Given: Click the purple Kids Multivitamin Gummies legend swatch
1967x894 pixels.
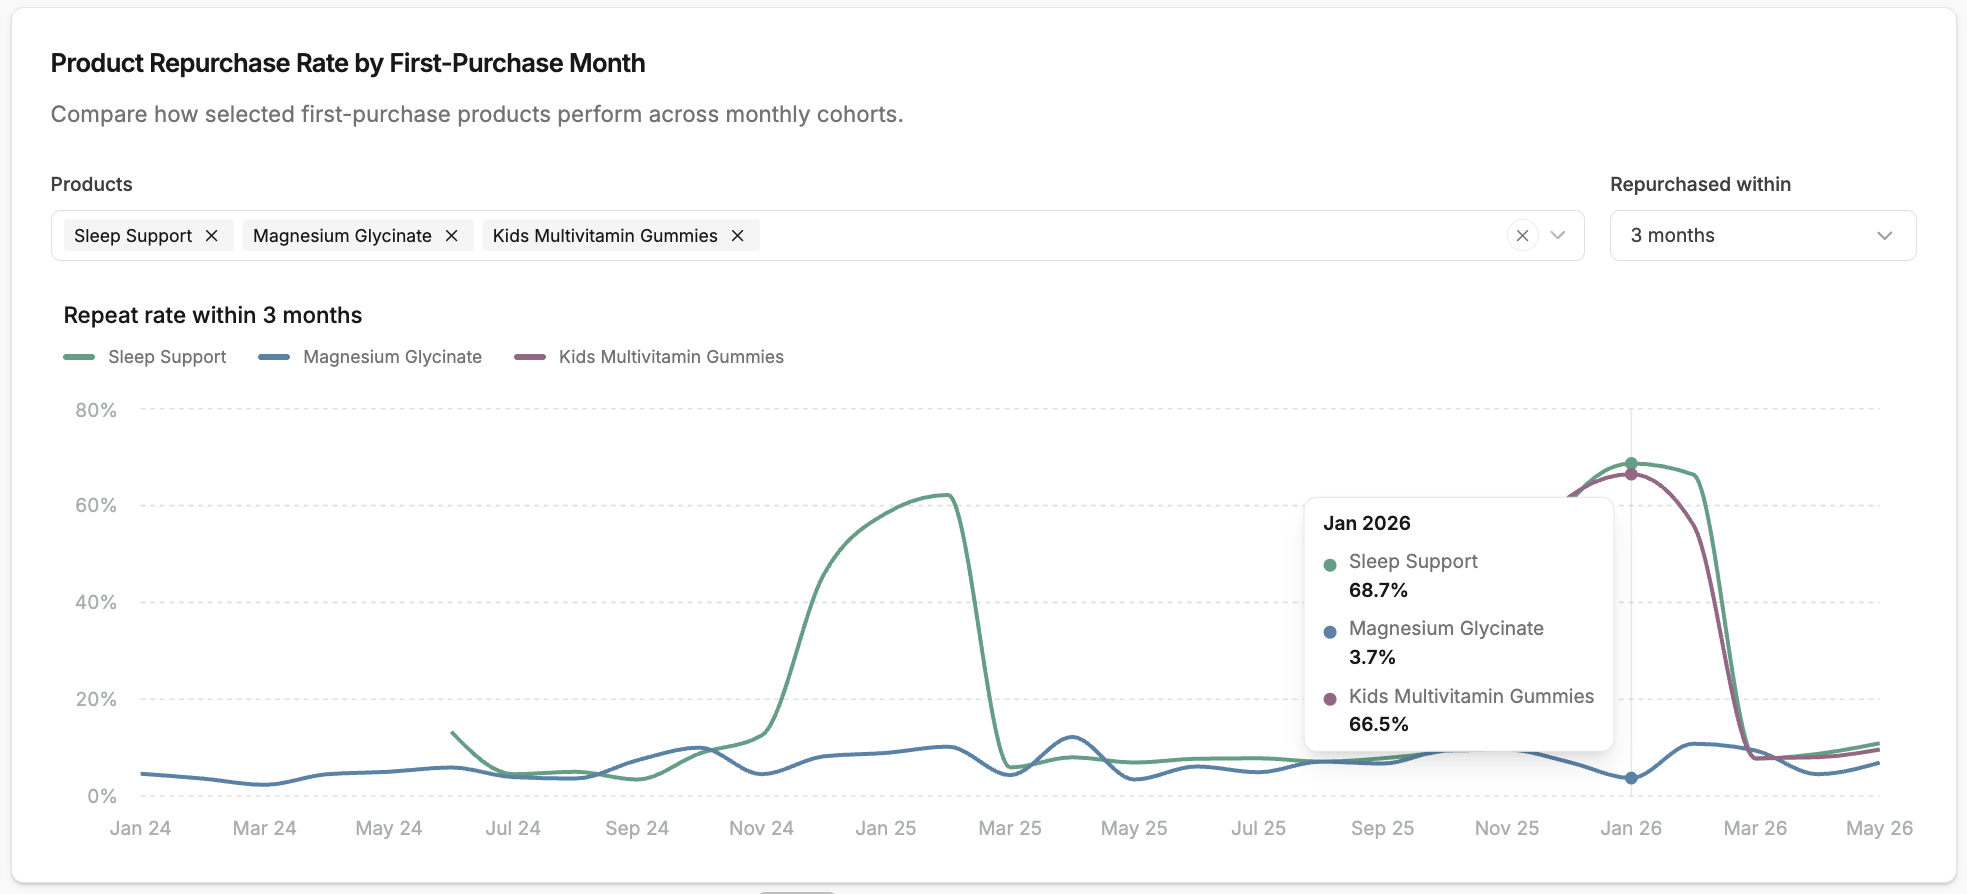Looking at the screenshot, I should tap(530, 357).
